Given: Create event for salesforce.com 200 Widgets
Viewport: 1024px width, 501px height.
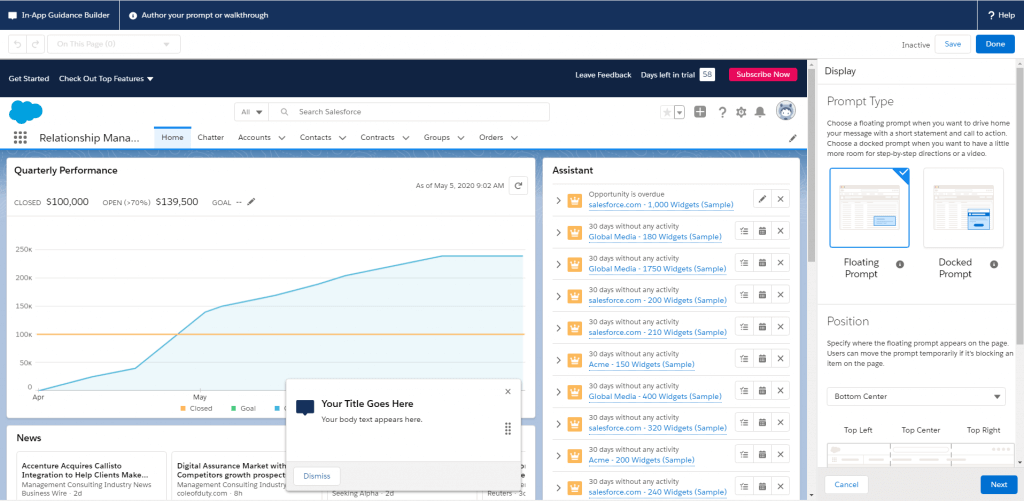Looking at the screenshot, I should tap(762, 295).
